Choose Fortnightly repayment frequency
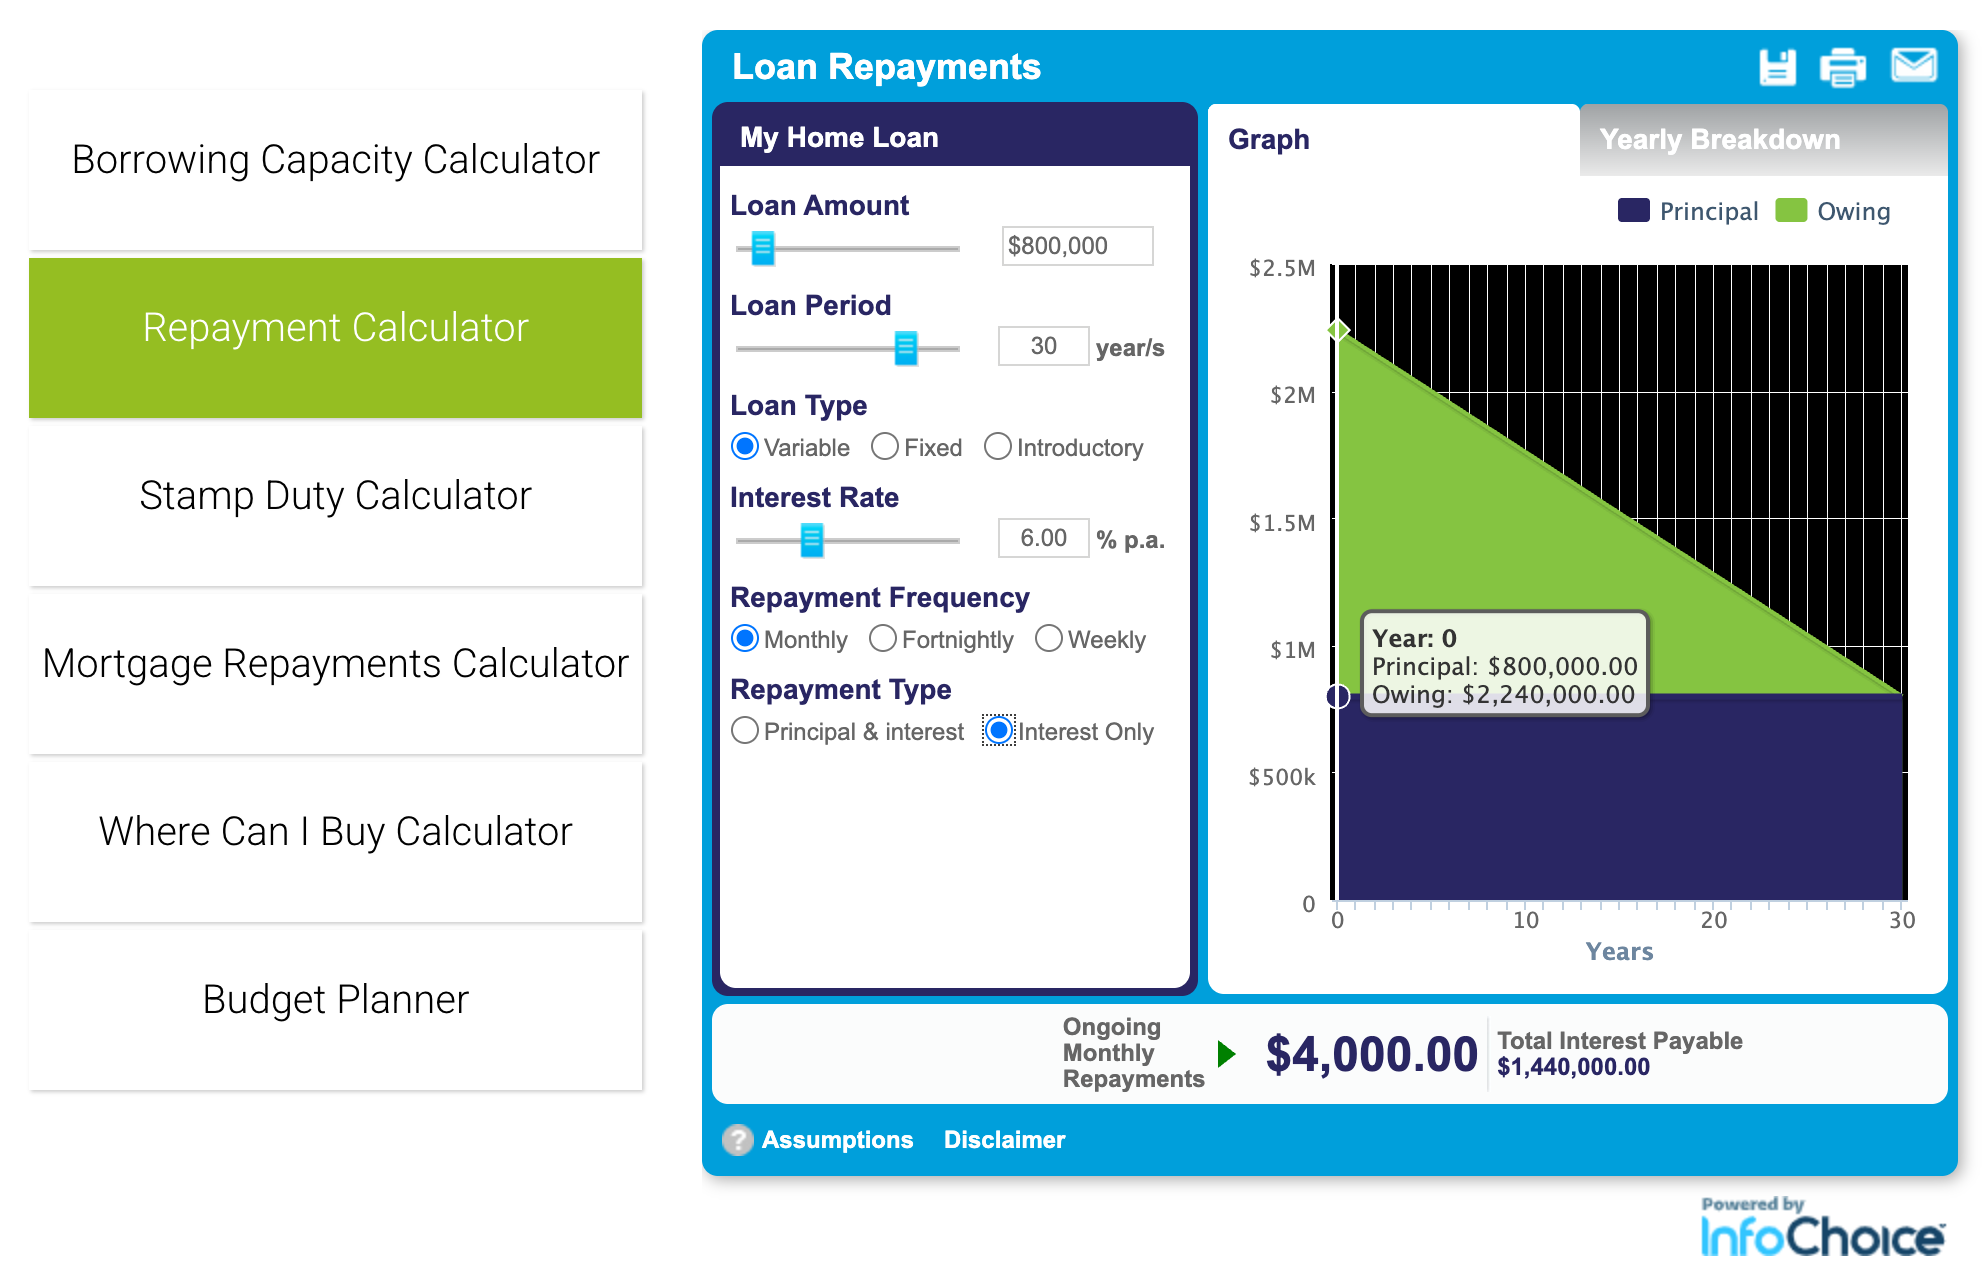This screenshot has height=1282, width=1984. (882, 638)
